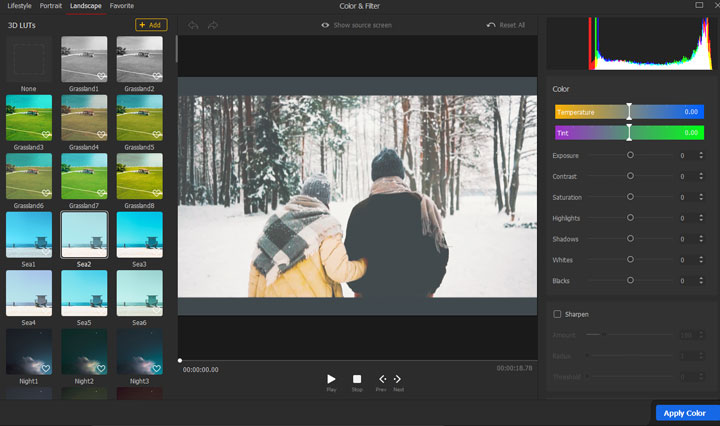Click the undo arrow icon
The width and height of the screenshot is (720, 426).
point(194,25)
